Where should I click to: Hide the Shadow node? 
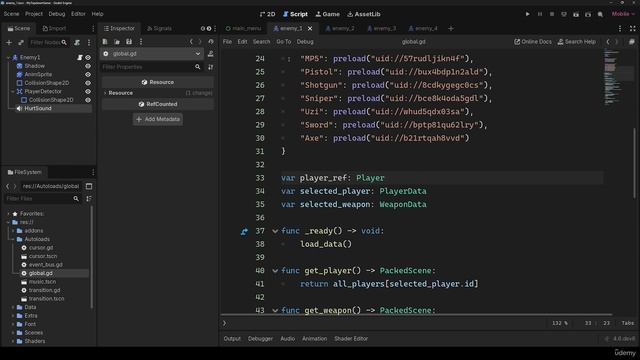(x=88, y=66)
